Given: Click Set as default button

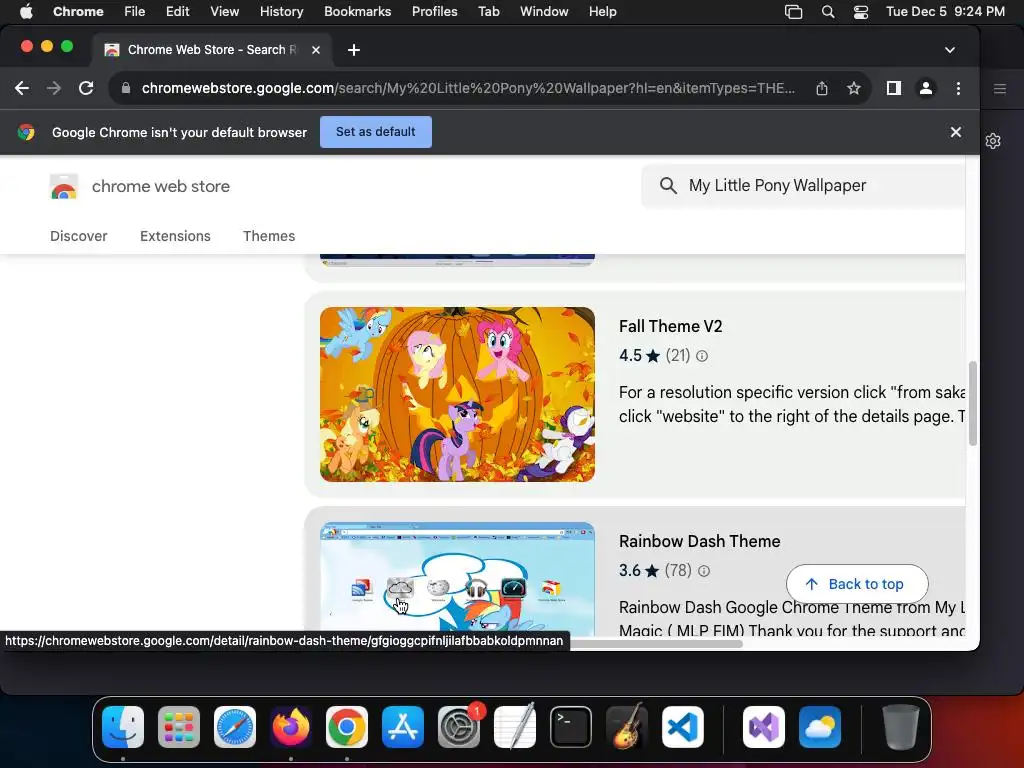Looking at the screenshot, I should [x=376, y=132].
